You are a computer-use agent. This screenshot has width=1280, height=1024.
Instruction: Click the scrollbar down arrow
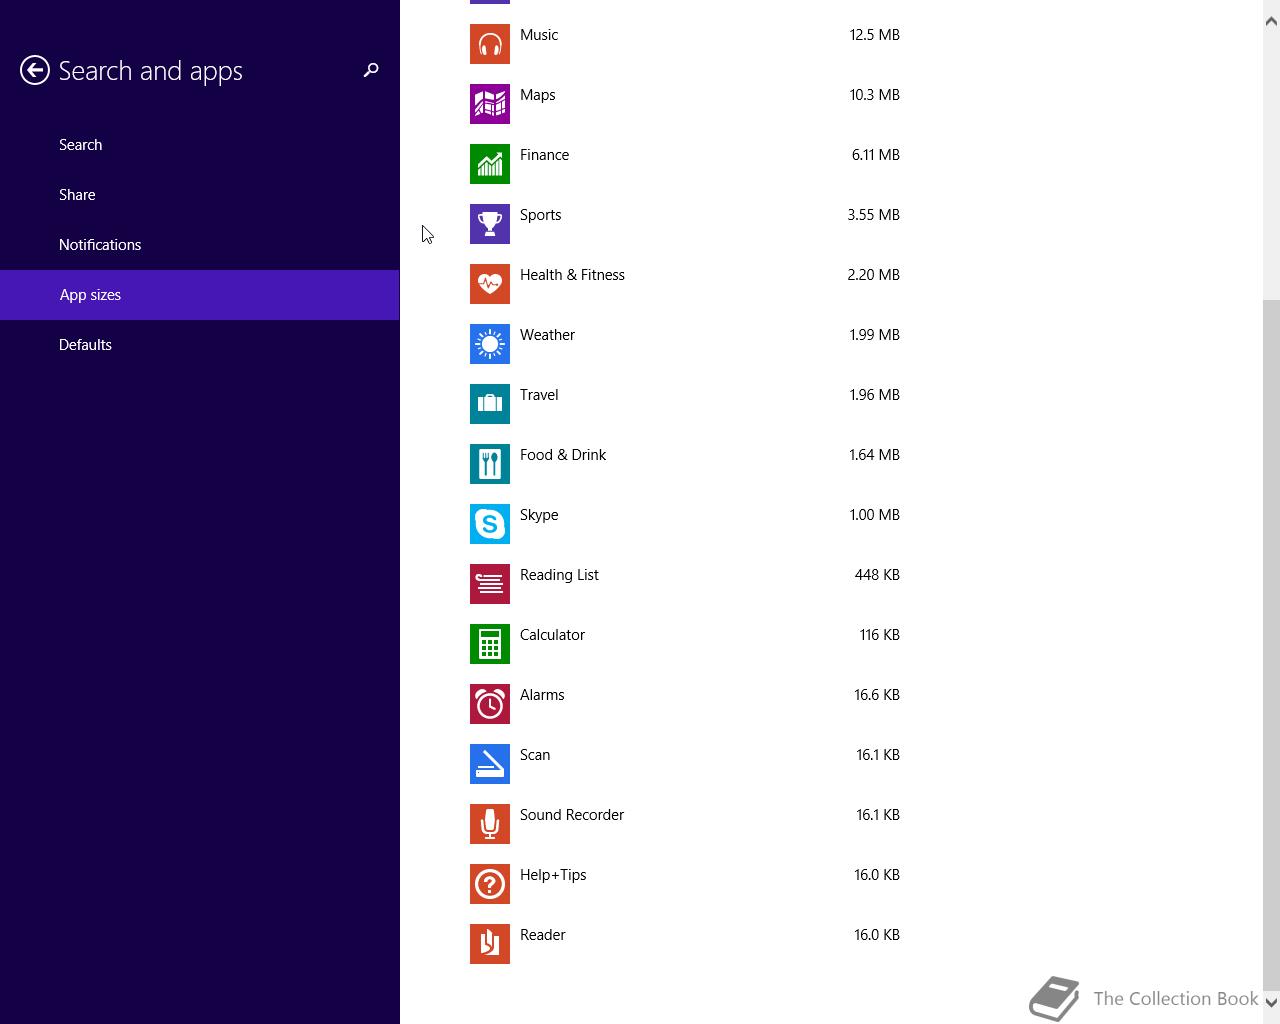tap(1271, 1001)
